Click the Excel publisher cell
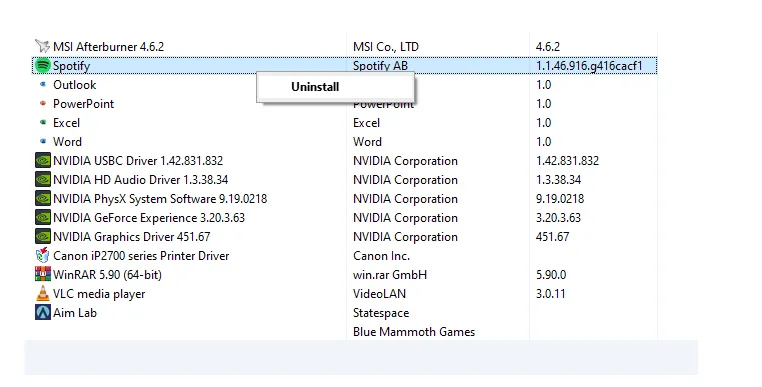Image resolution: width=762 pixels, height=387 pixels. click(366, 123)
